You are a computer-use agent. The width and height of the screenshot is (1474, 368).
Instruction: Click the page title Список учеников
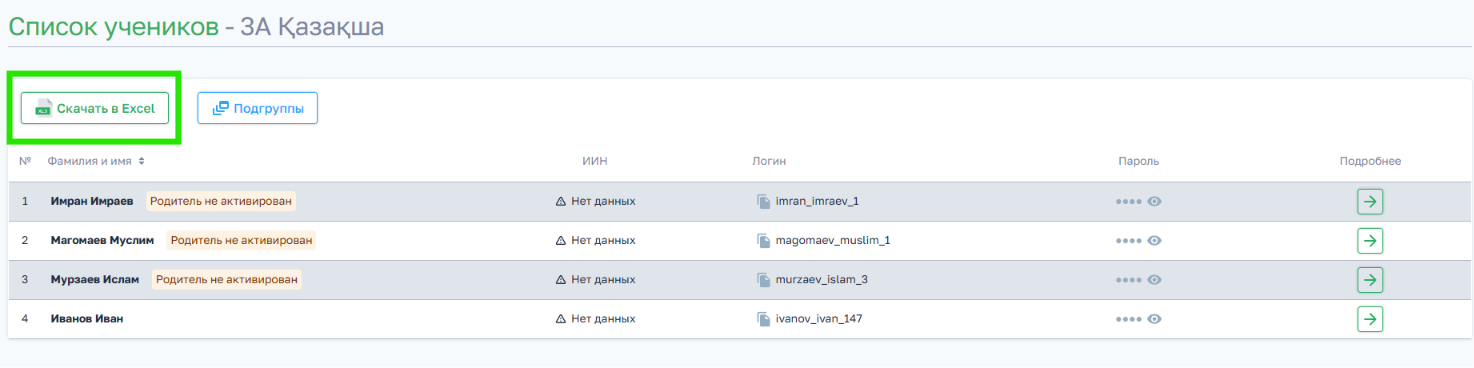[x=113, y=27]
